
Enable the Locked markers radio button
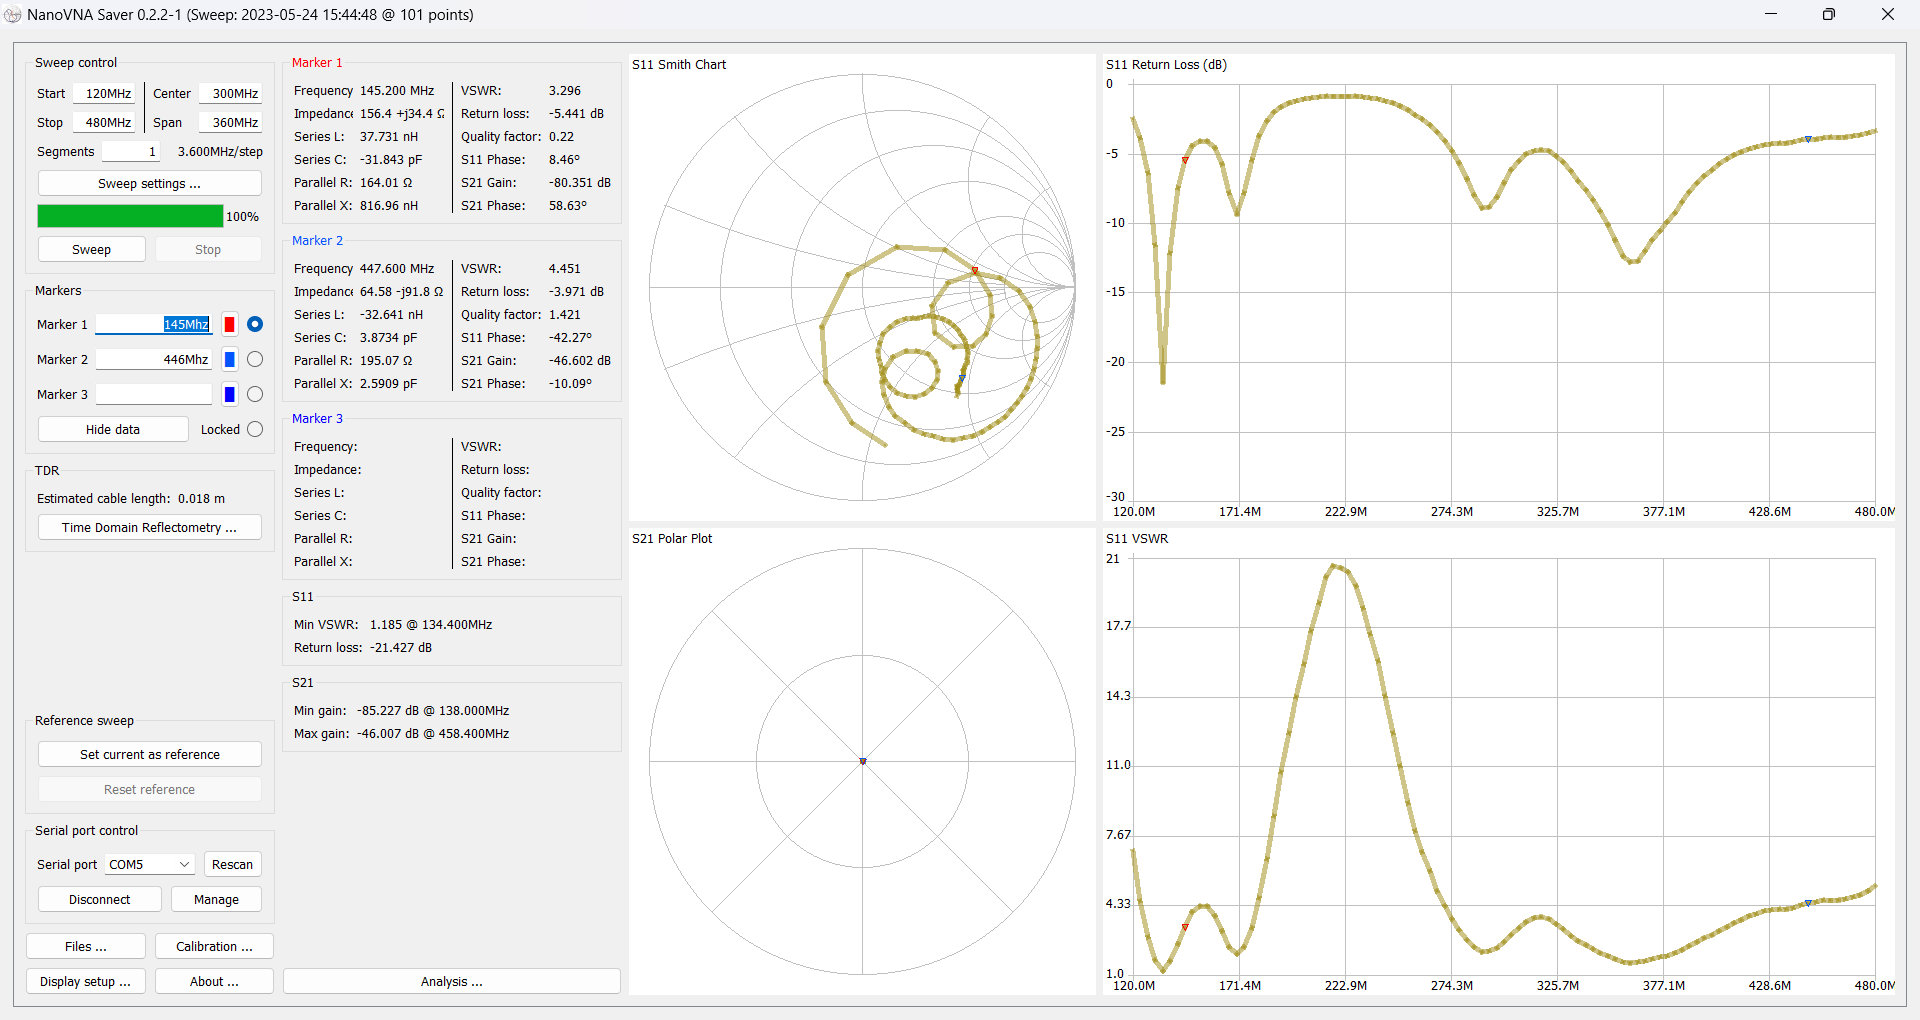[255, 429]
